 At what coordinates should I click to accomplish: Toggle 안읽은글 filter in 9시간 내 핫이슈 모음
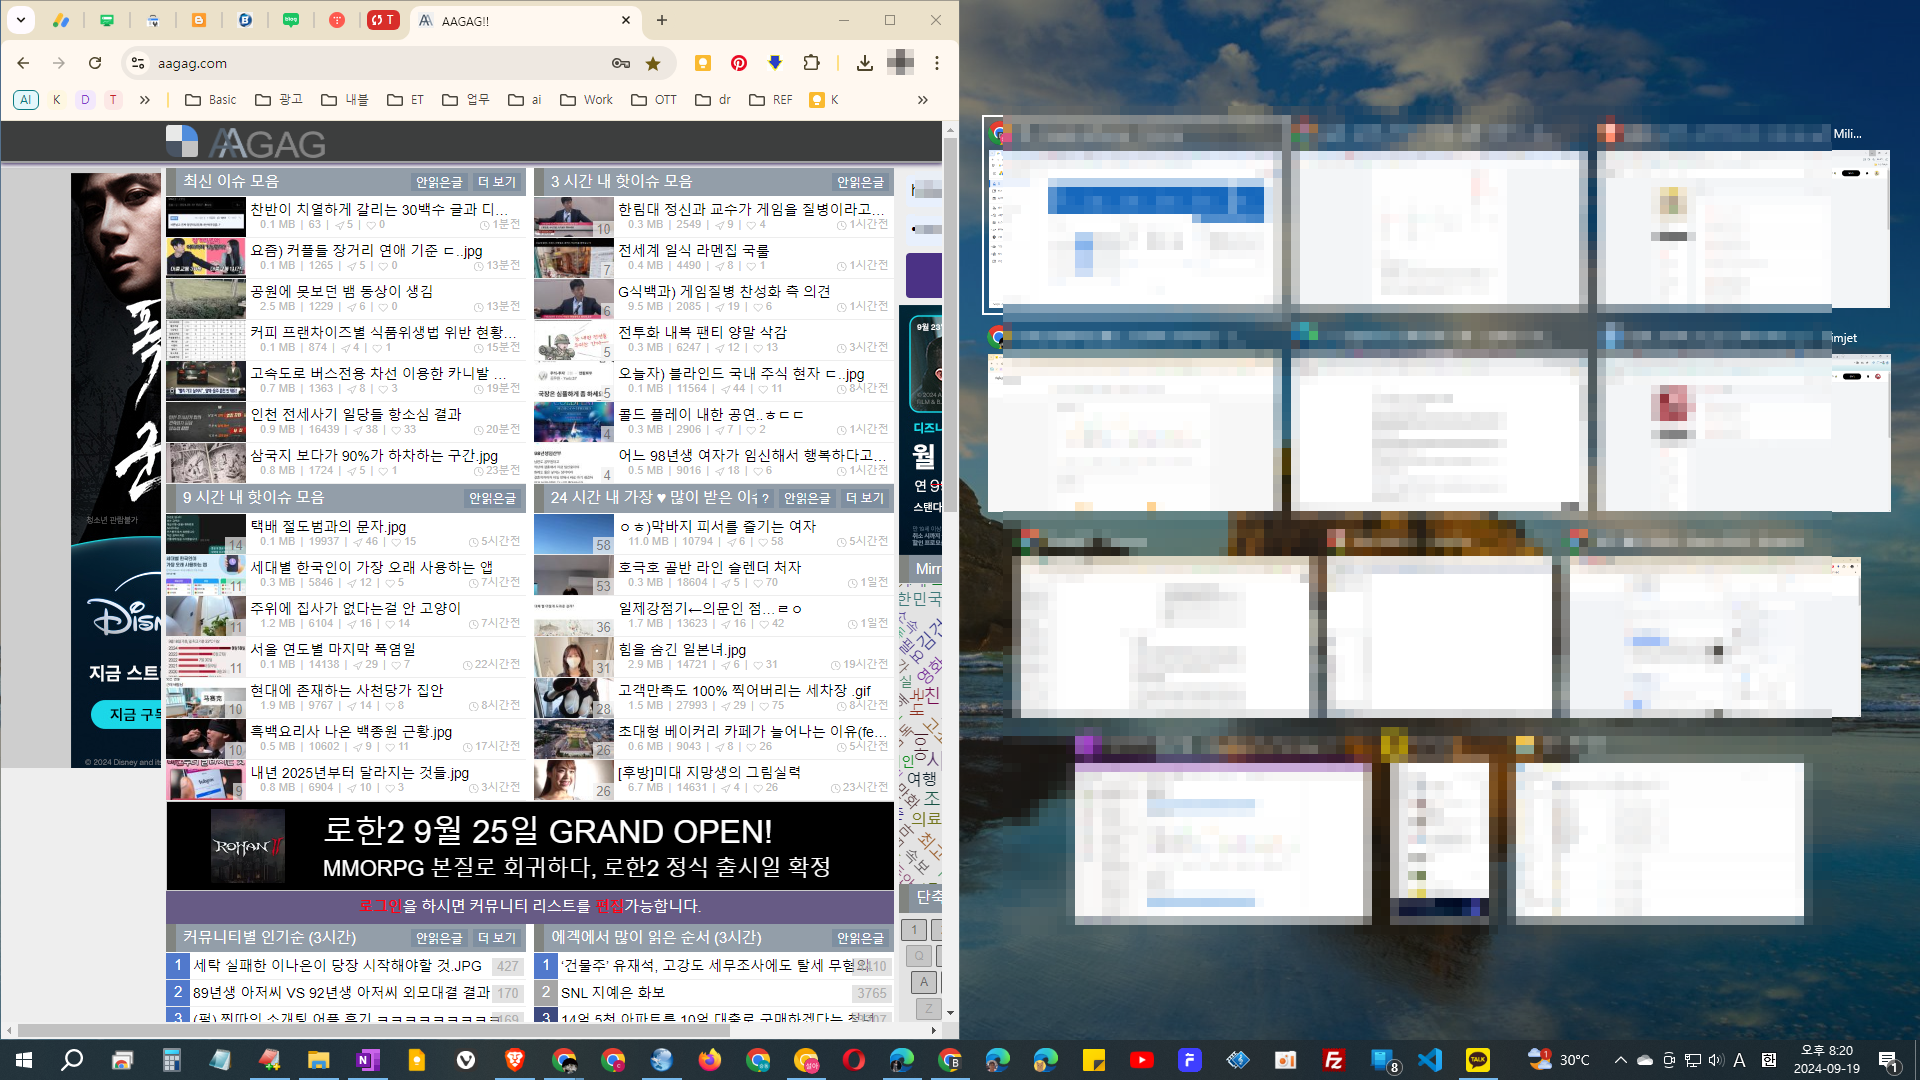[492, 498]
